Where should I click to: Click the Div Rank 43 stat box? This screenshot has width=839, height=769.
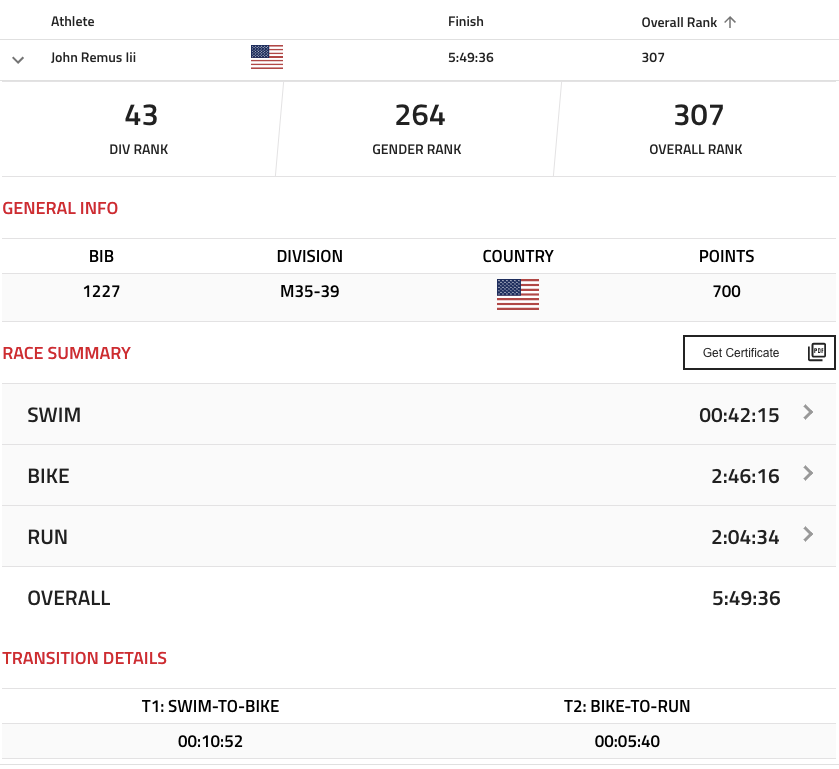point(139,129)
